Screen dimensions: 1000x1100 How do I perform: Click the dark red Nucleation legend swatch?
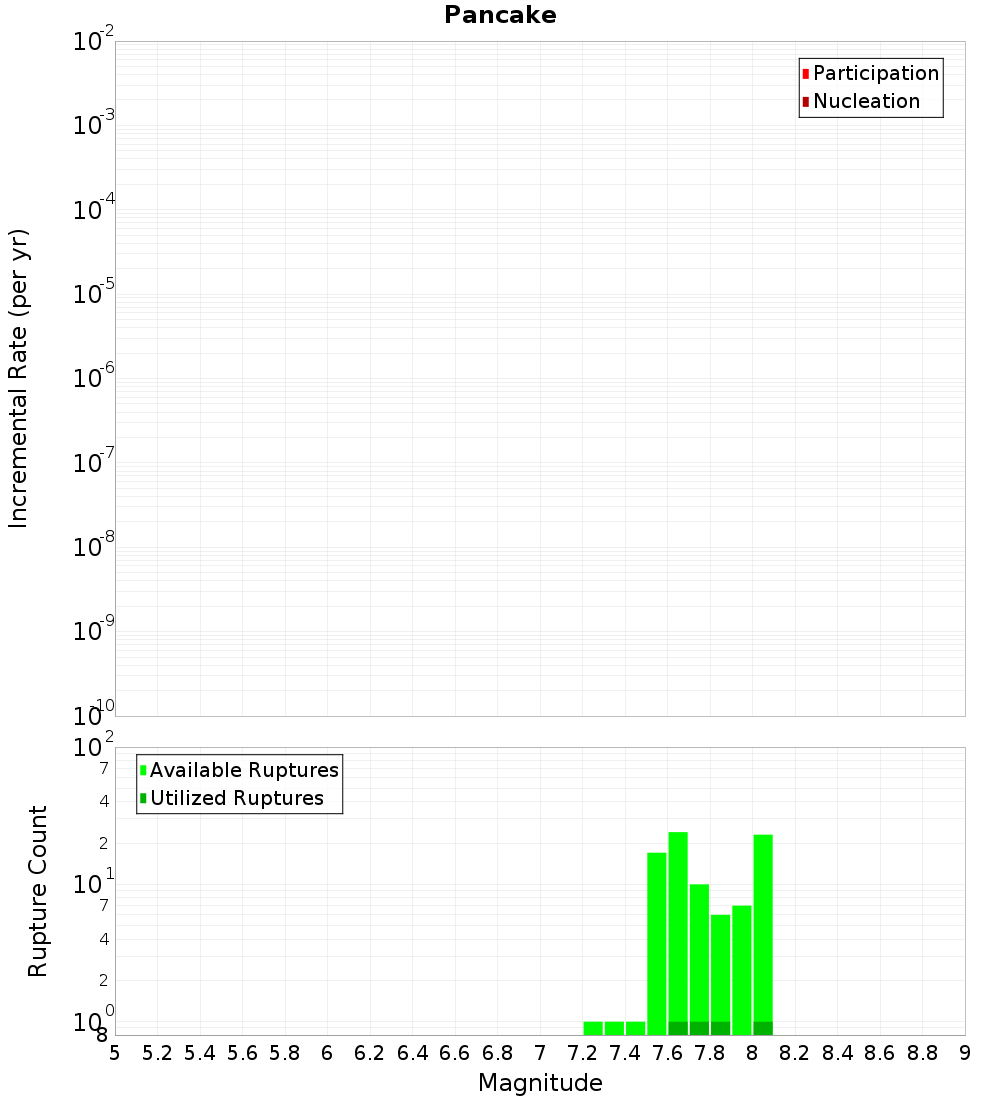click(806, 101)
